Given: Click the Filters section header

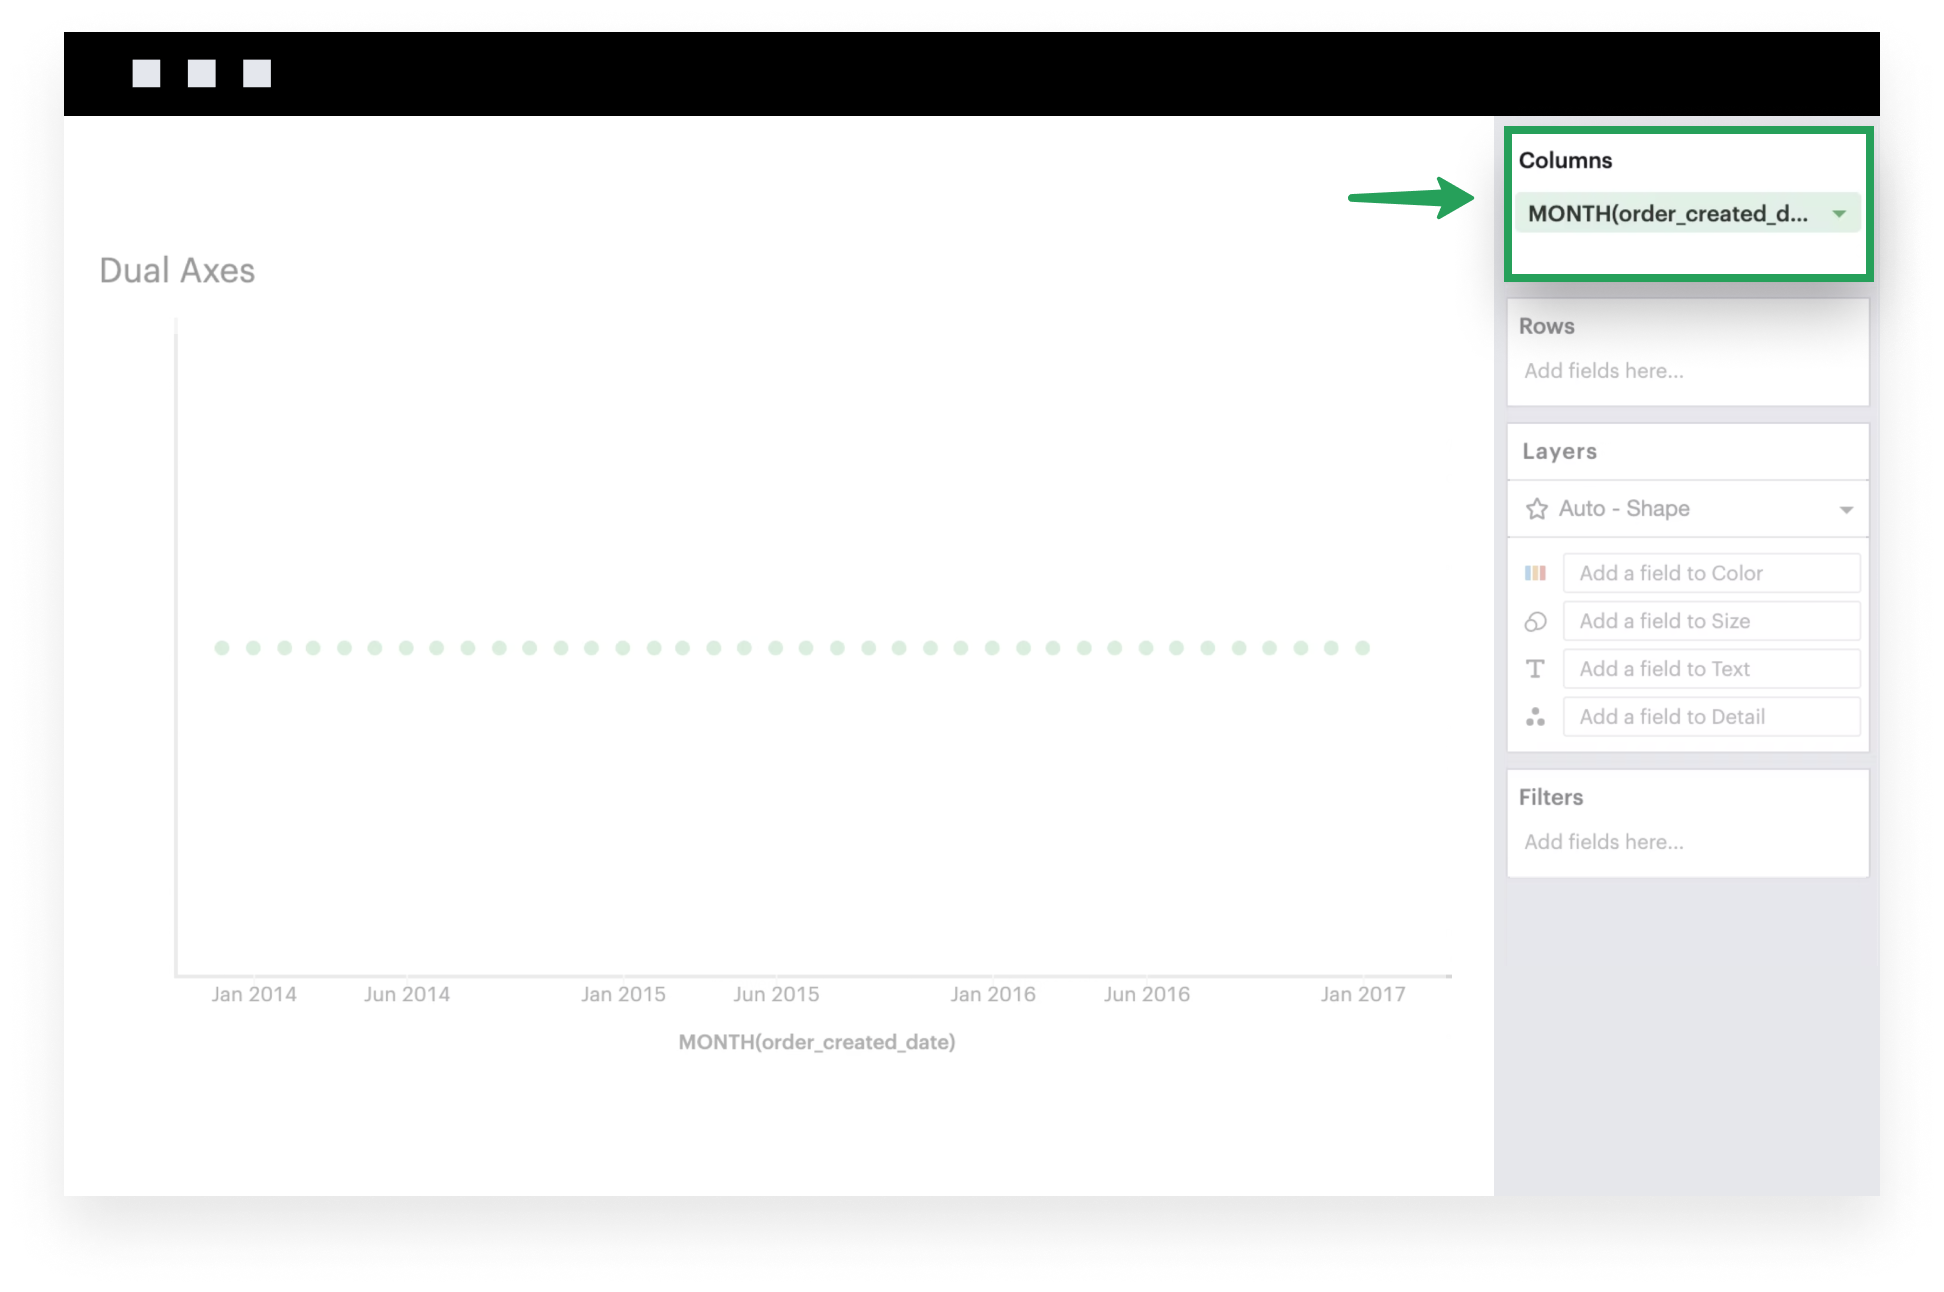Looking at the screenshot, I should coord(1551,796).
